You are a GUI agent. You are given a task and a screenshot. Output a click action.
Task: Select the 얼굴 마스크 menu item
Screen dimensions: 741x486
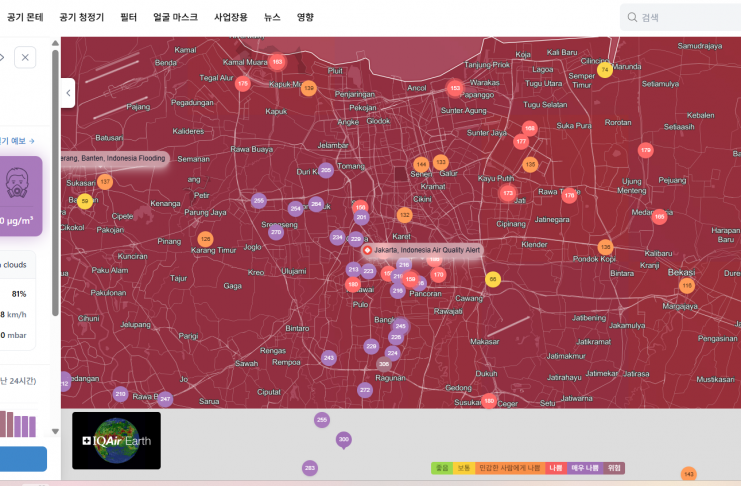coord(175,17)
